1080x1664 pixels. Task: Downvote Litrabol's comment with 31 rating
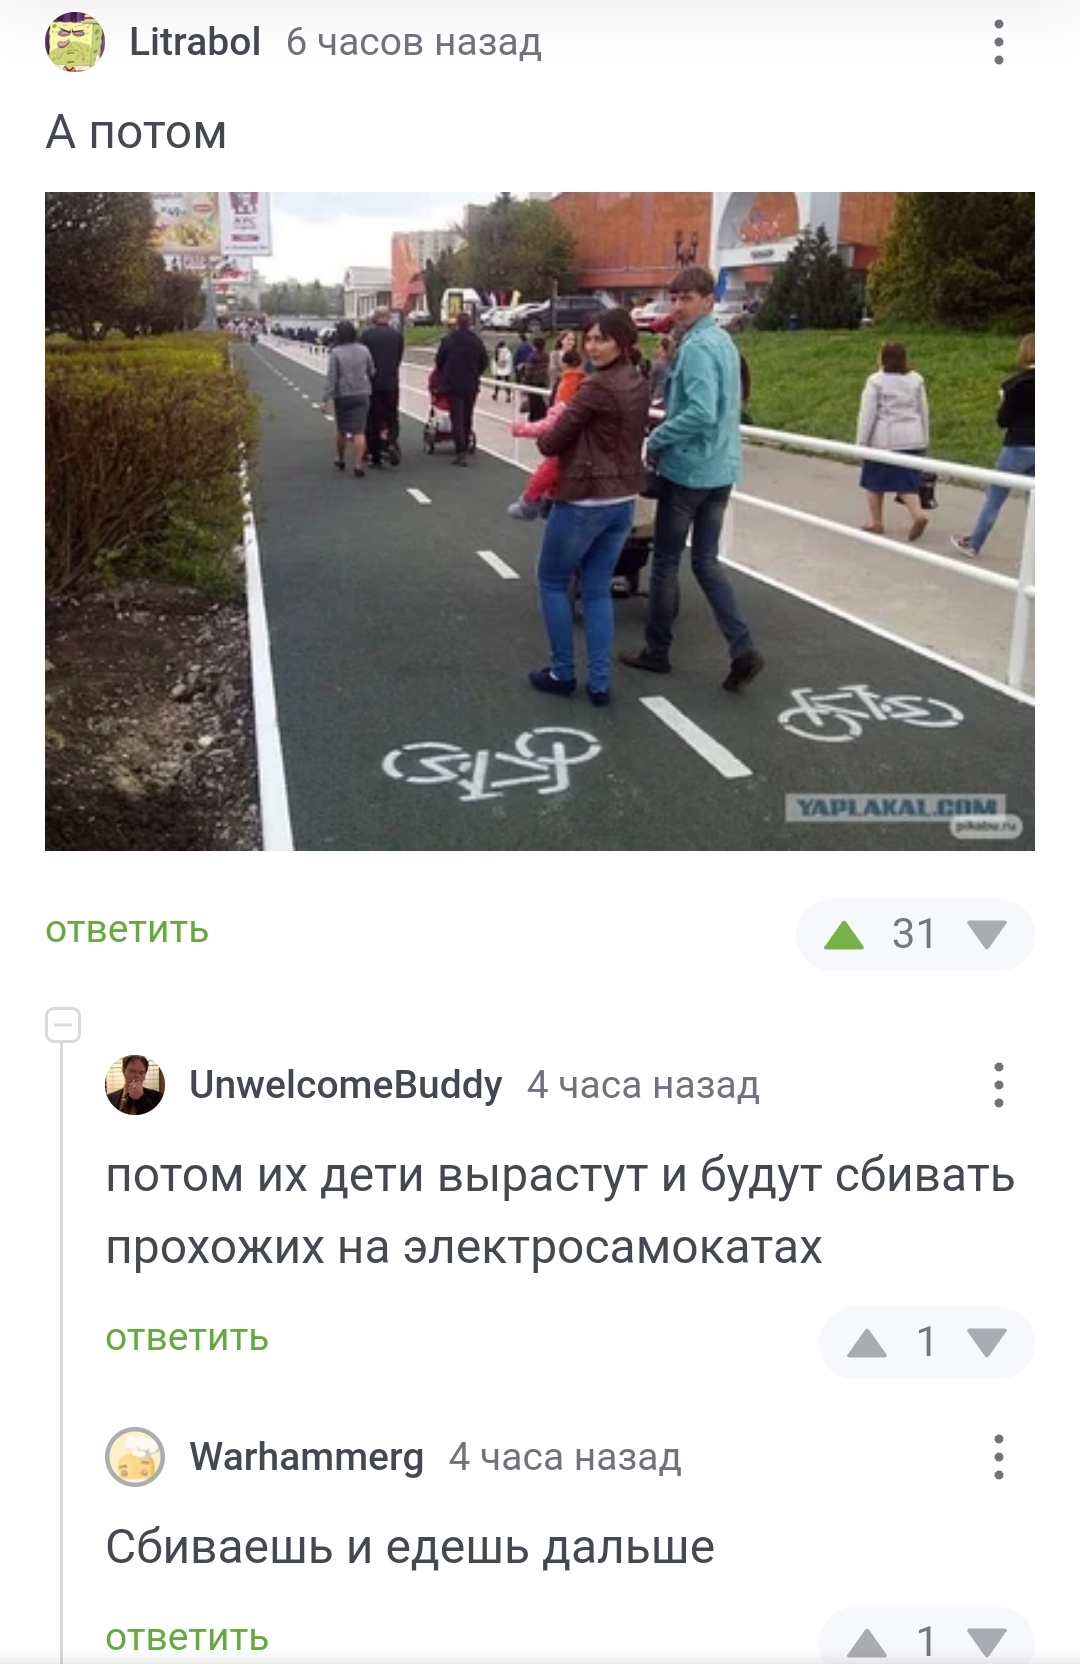987,935
